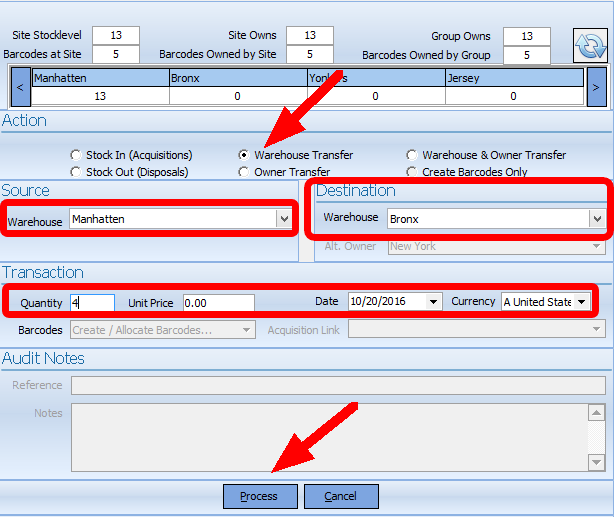This screenshot has width=614, height=517.
Task: Click the Process button
Action: (259, 496)
